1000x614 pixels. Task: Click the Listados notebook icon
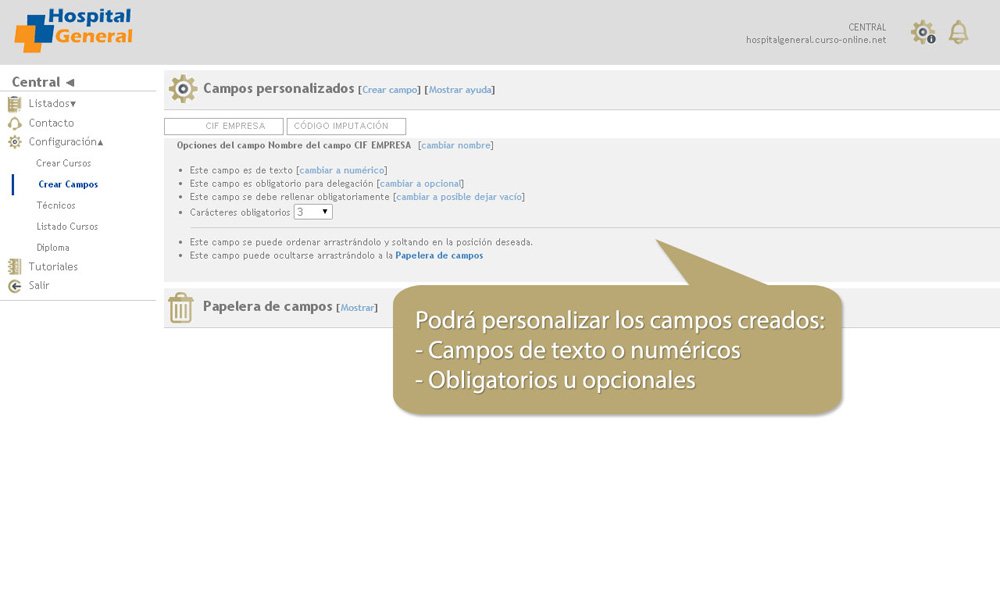tap(14, 103)
